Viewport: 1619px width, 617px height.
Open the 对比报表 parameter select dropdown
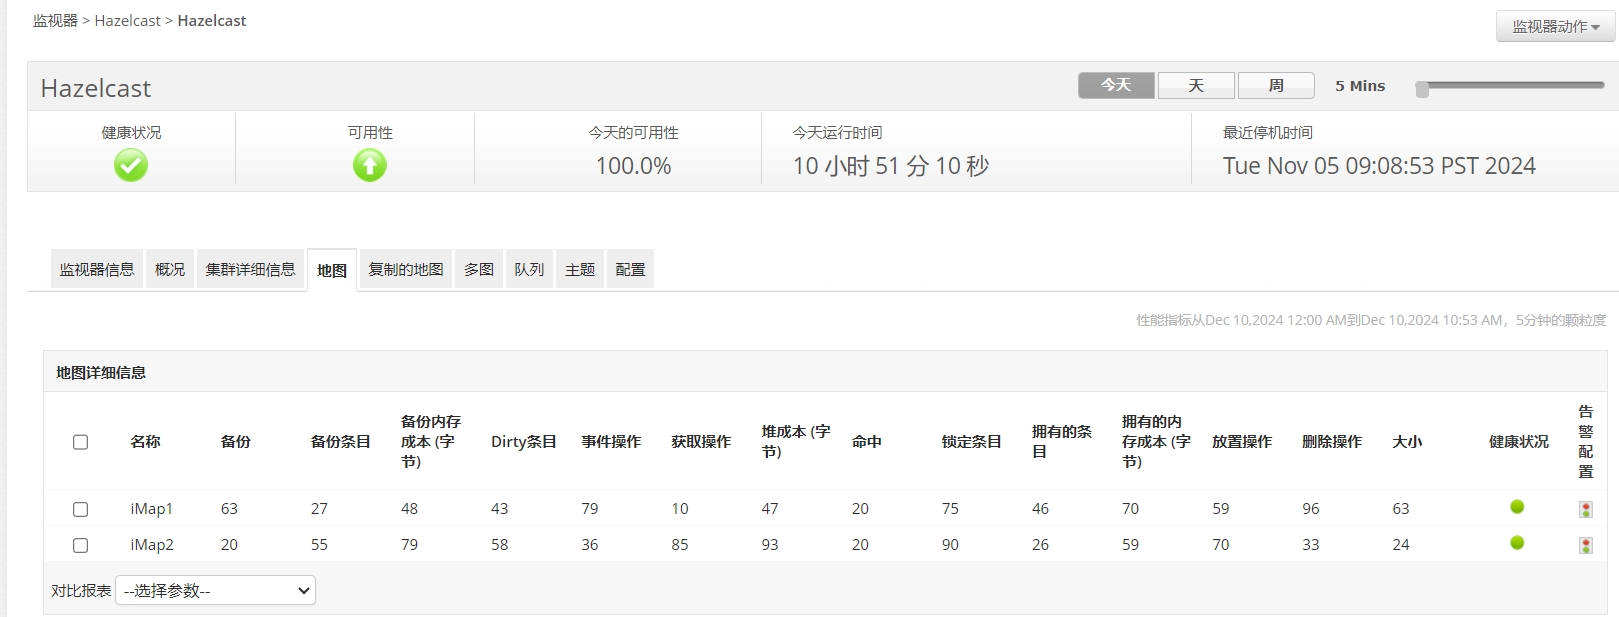215,591
